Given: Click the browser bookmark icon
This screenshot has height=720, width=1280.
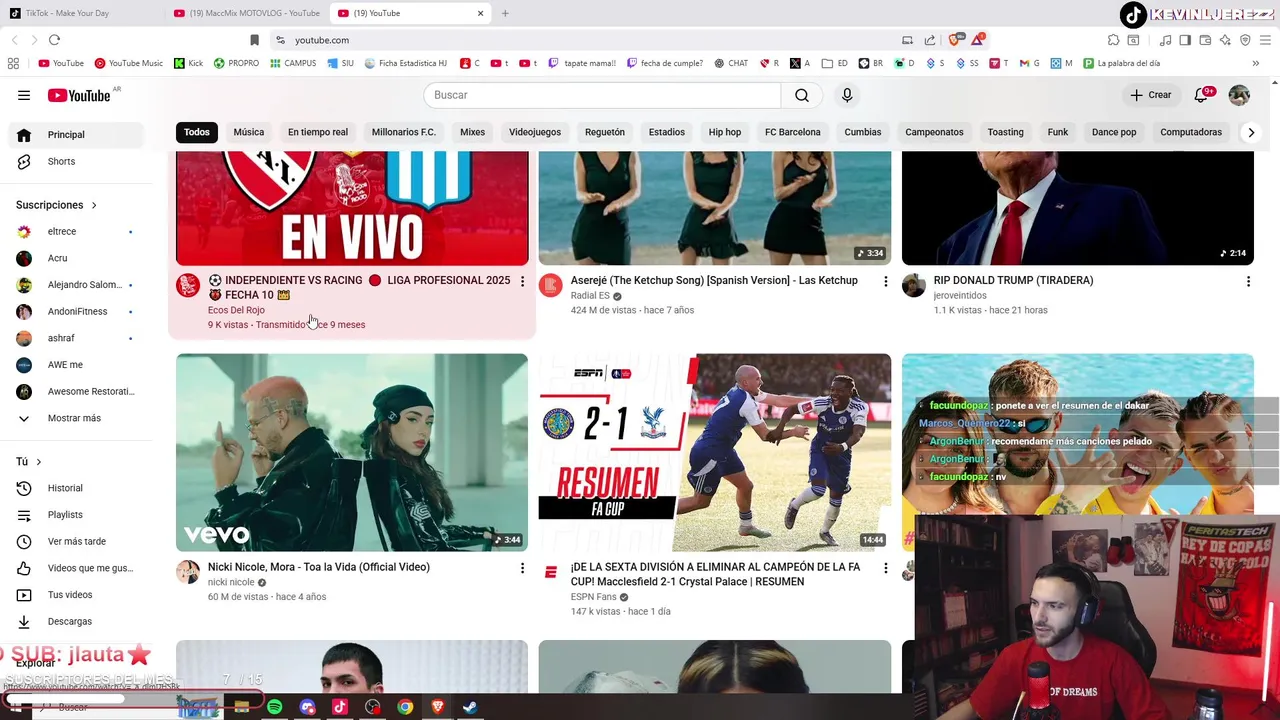Looking at the screenshot, I should pyautogui.click(x=254, y=40).
